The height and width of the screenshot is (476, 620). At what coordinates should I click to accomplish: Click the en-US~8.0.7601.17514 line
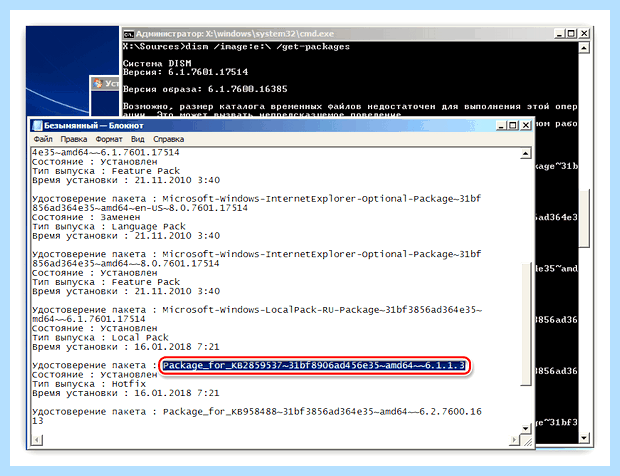point(140,208)
